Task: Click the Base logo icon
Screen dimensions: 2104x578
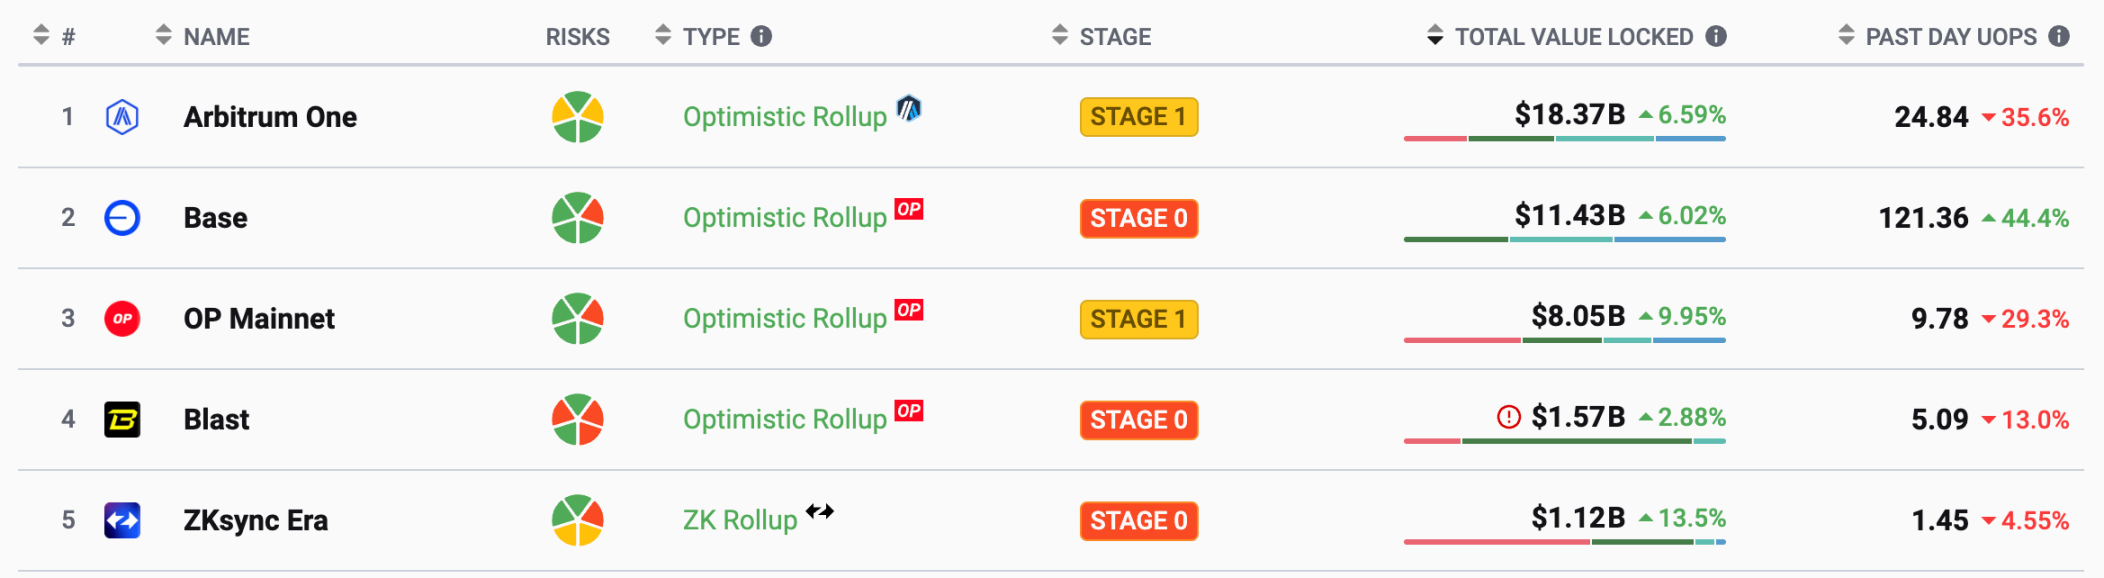Action: 122,218
